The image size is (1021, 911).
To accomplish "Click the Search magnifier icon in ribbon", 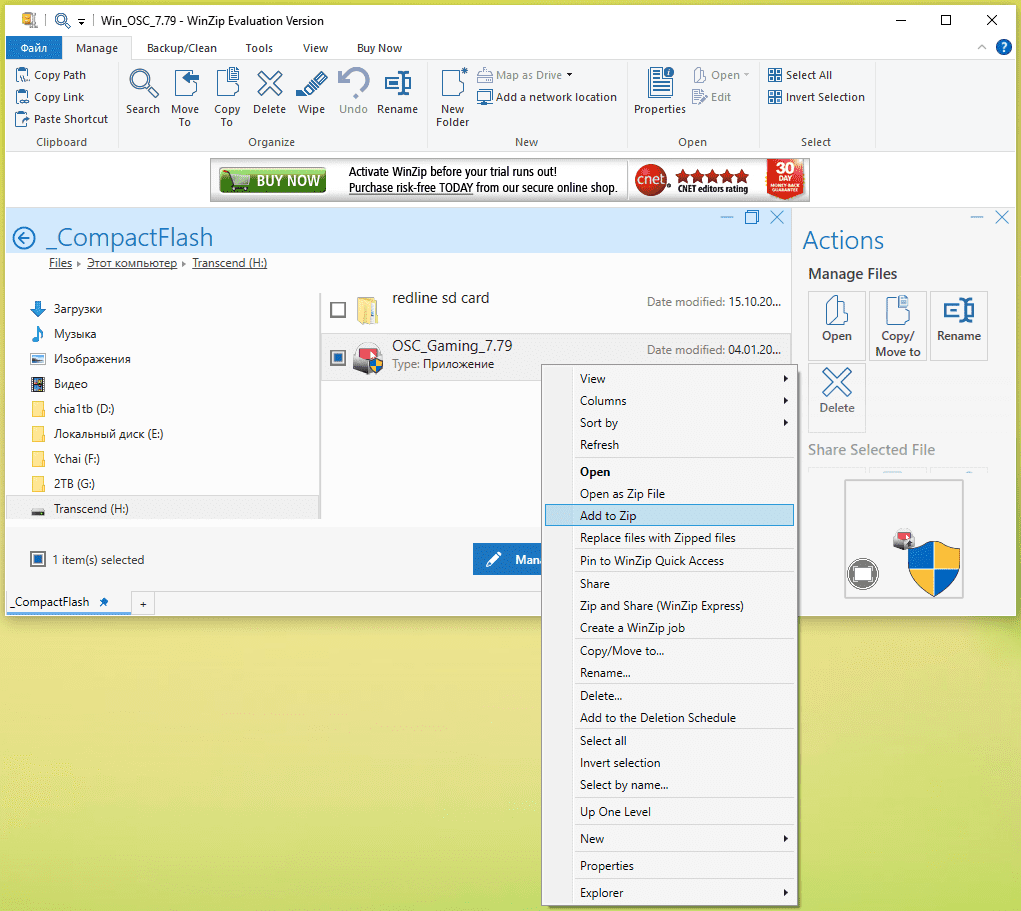I will (143, 84).
